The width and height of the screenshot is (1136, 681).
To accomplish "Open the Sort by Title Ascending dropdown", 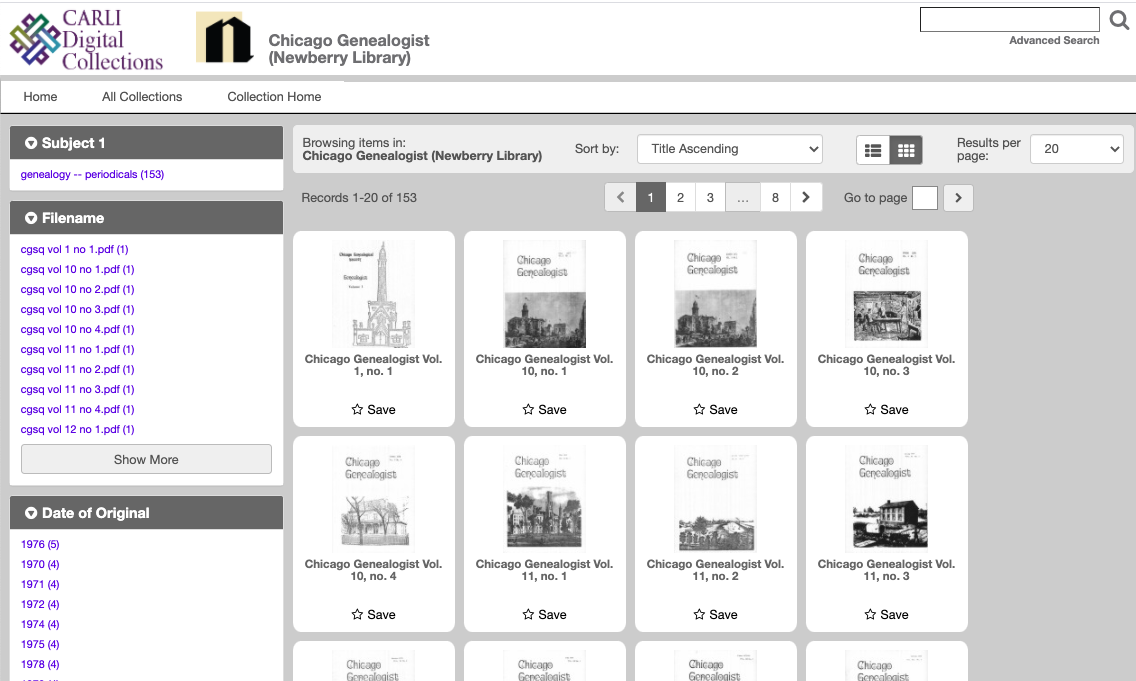I will click(730, 149).
